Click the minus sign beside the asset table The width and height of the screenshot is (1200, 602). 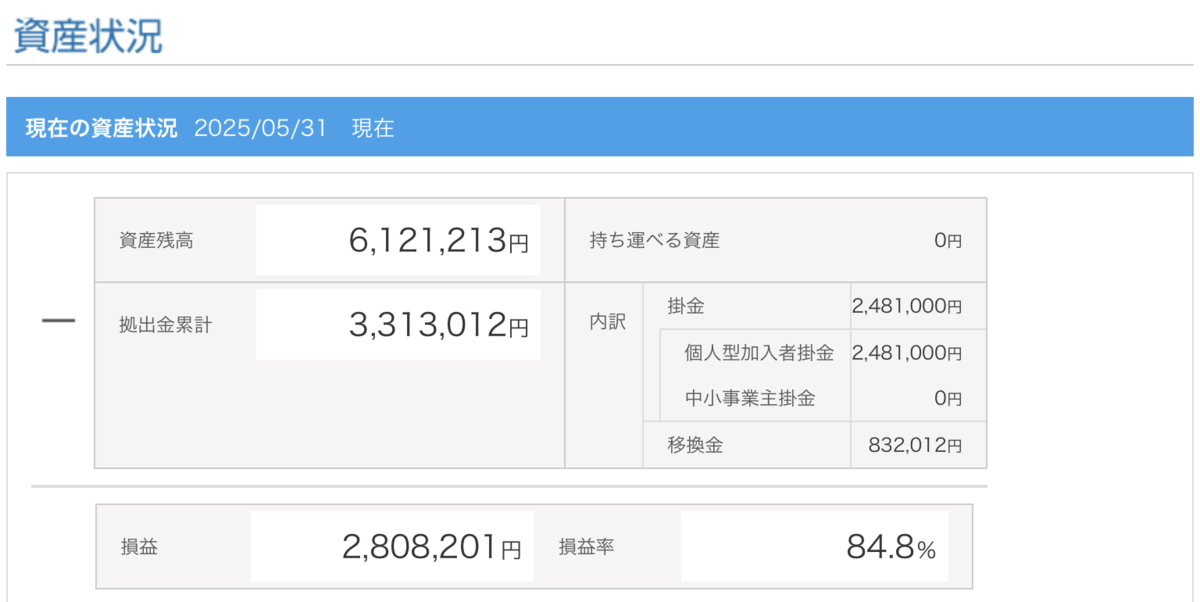(x=58, y=322)
